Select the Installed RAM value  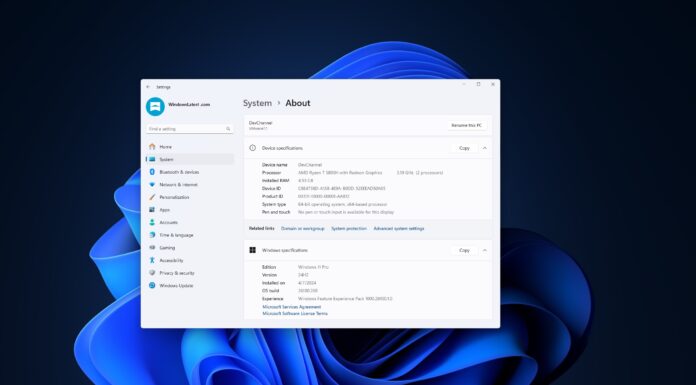pyautogui.click(x=305, y=181)
